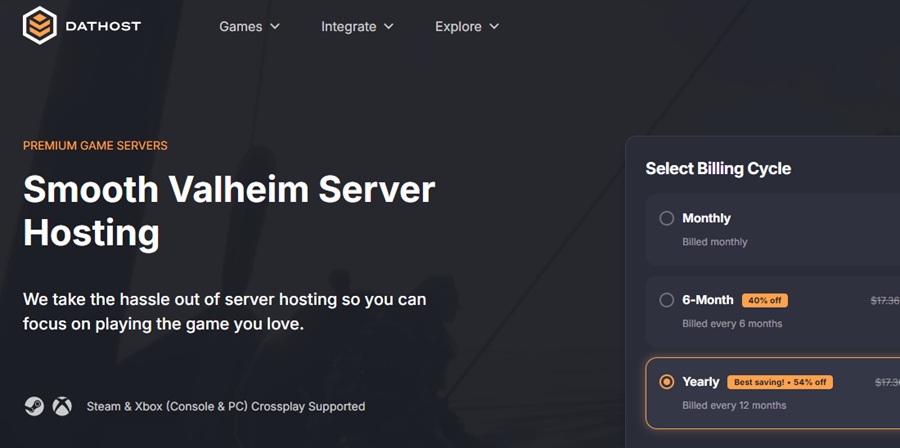
Task: Click the Best saving 54% off badge
Action: pos(780,382)
